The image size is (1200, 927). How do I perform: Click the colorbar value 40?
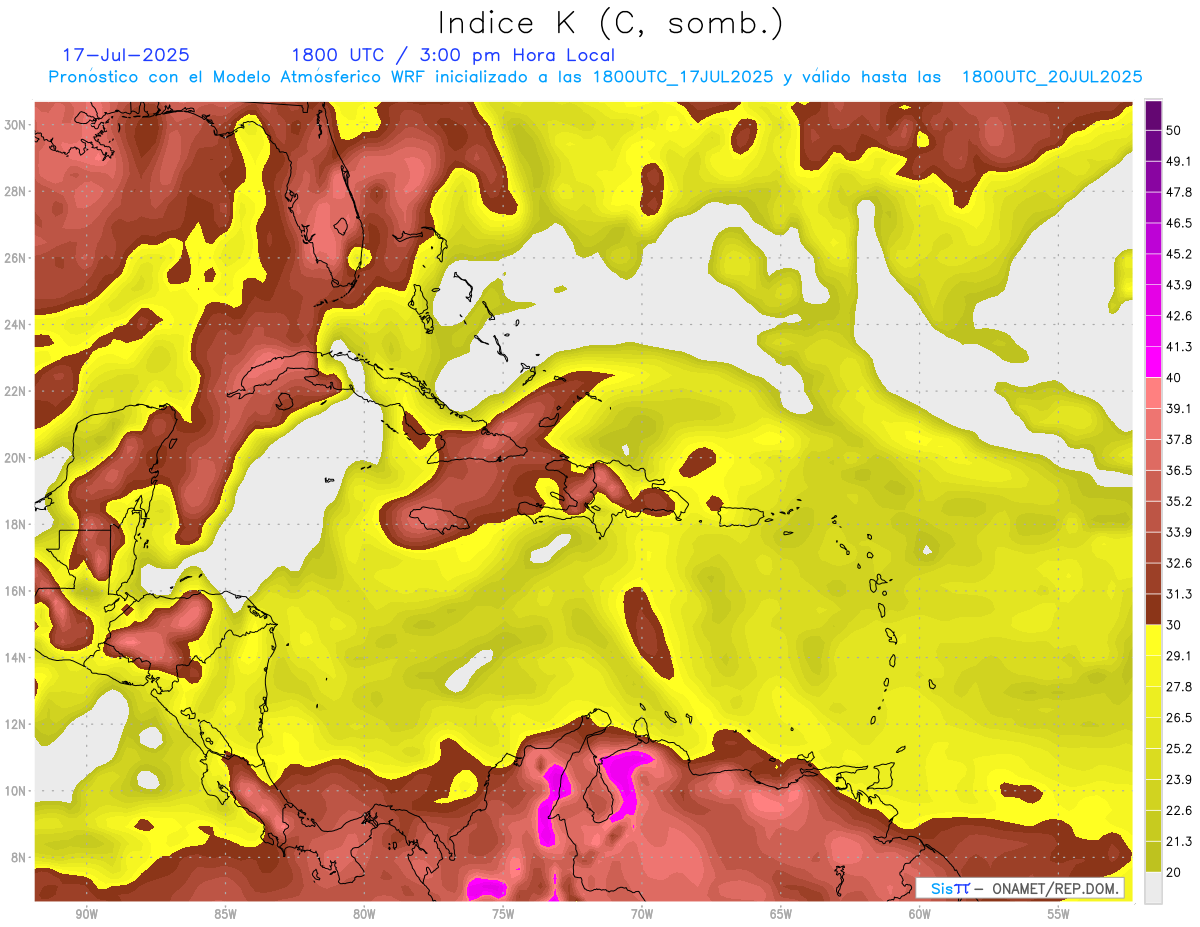point(1173,378)
